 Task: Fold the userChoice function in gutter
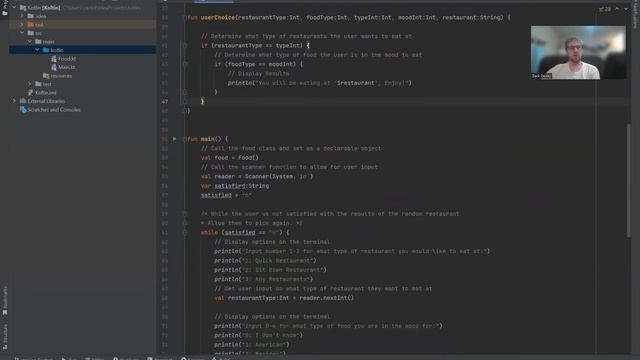pyautogui.click(x=184, y=18)
